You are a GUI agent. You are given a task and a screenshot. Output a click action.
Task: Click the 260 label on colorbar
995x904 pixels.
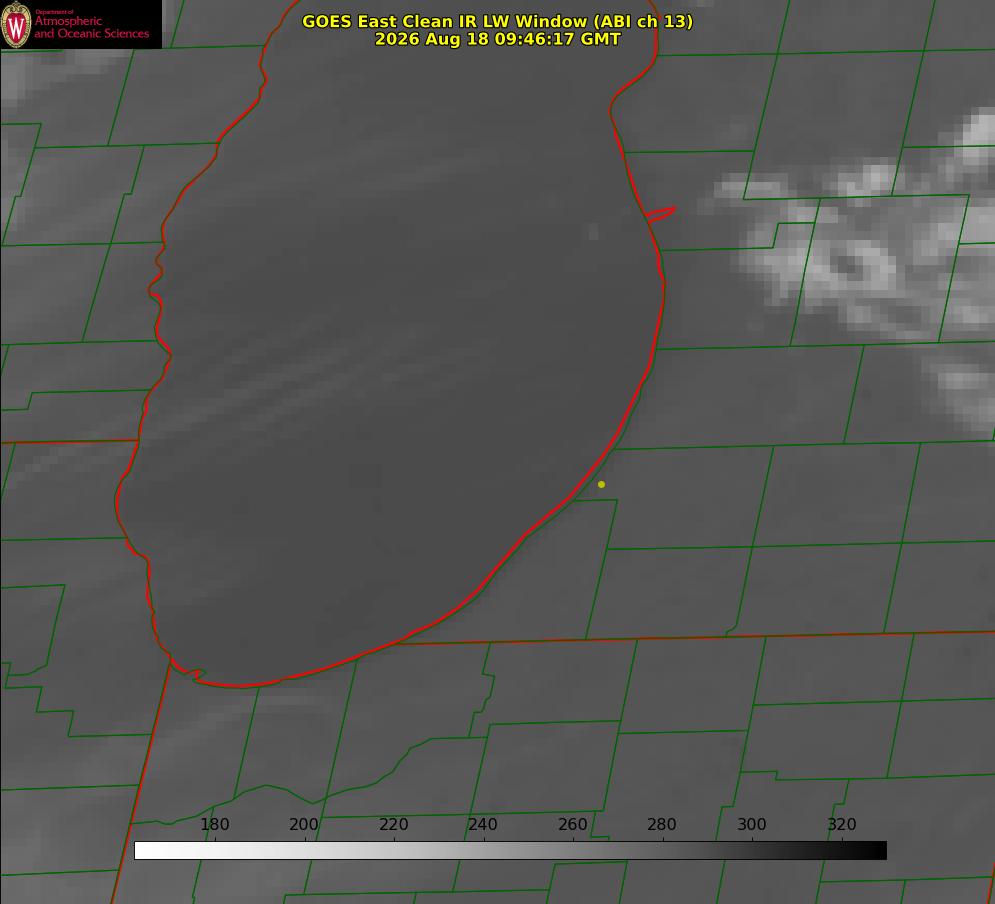[x=572, y=824]
